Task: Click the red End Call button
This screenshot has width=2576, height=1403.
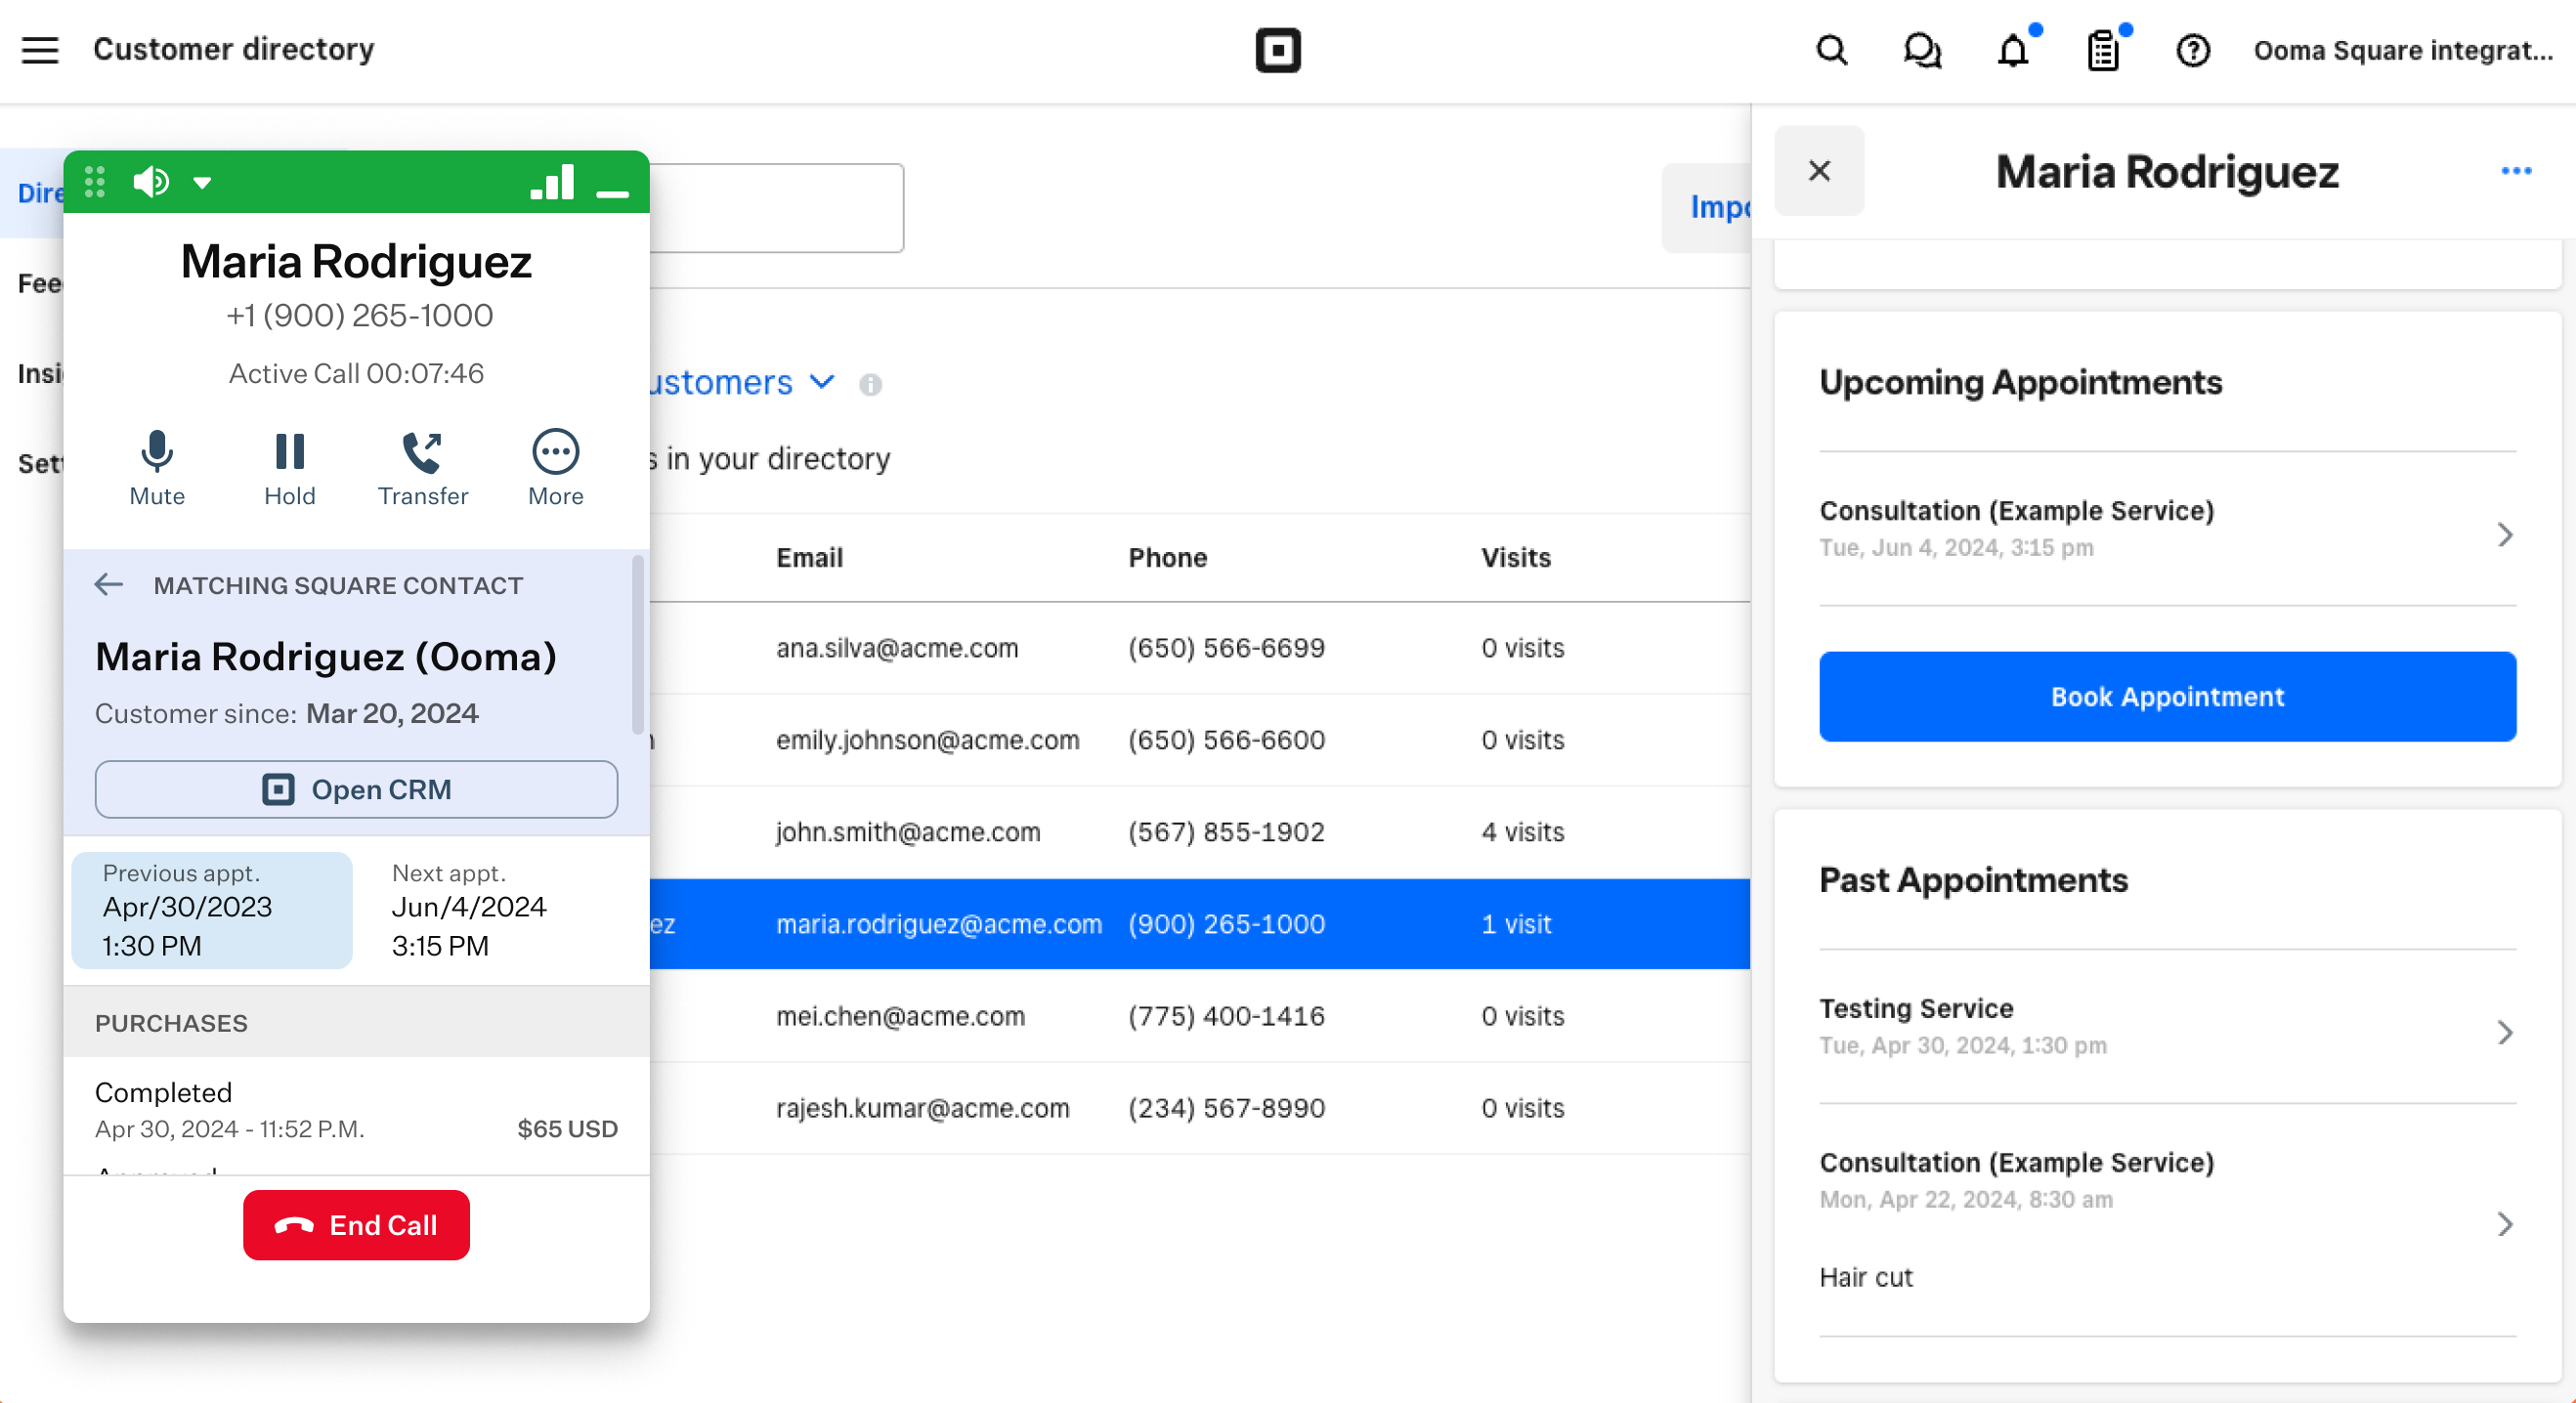Action: click(x=356, y=1225)
